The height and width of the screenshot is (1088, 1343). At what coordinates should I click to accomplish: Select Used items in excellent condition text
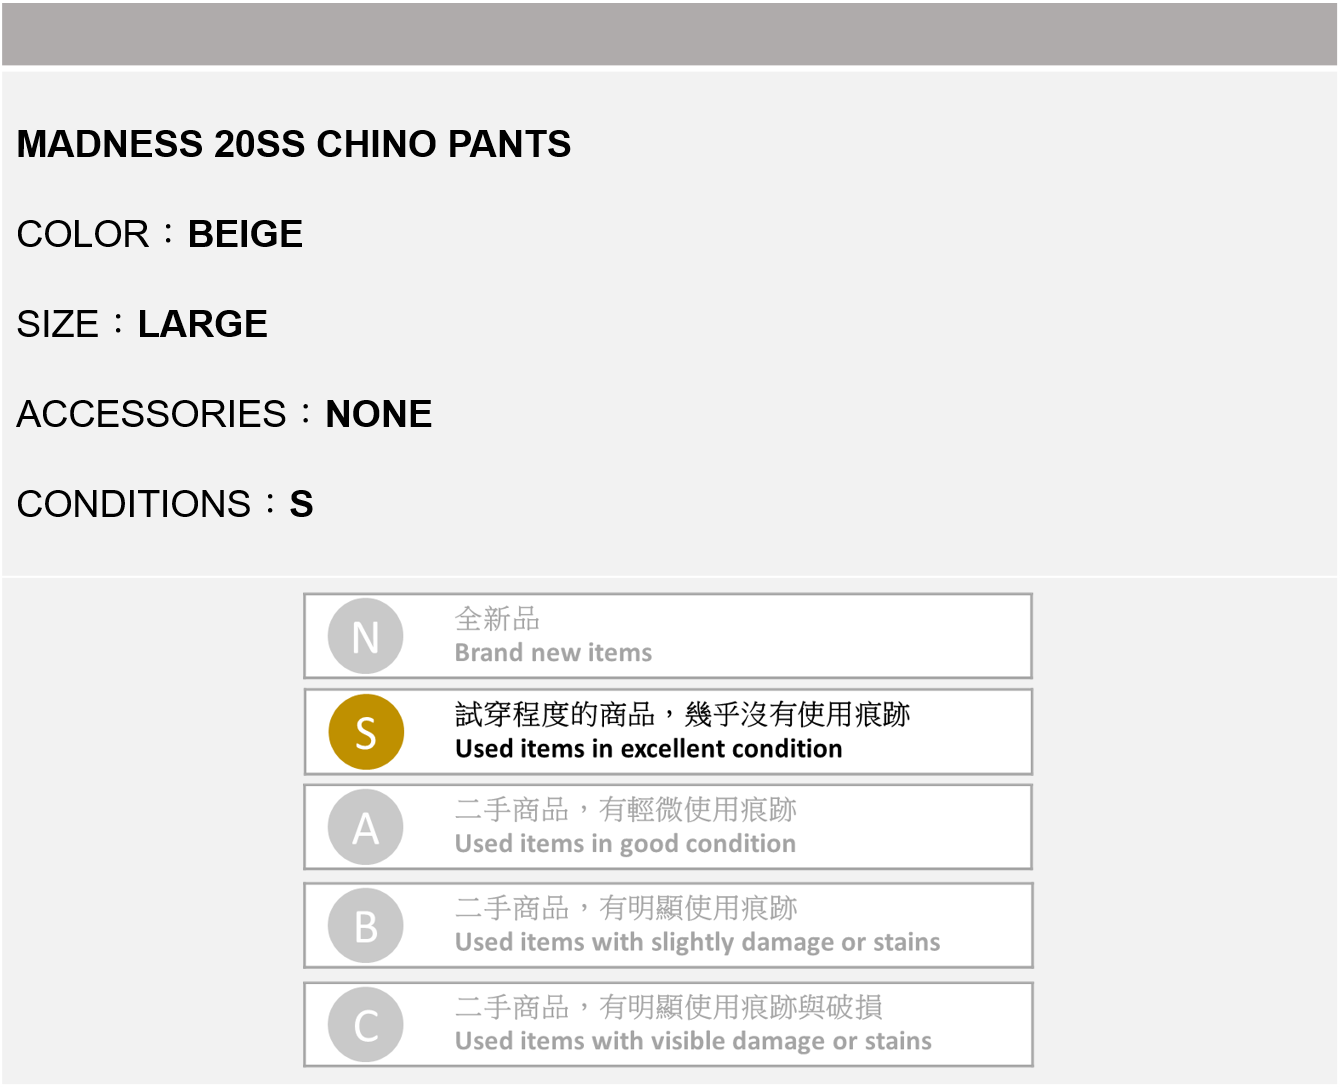tap(648, 749)
